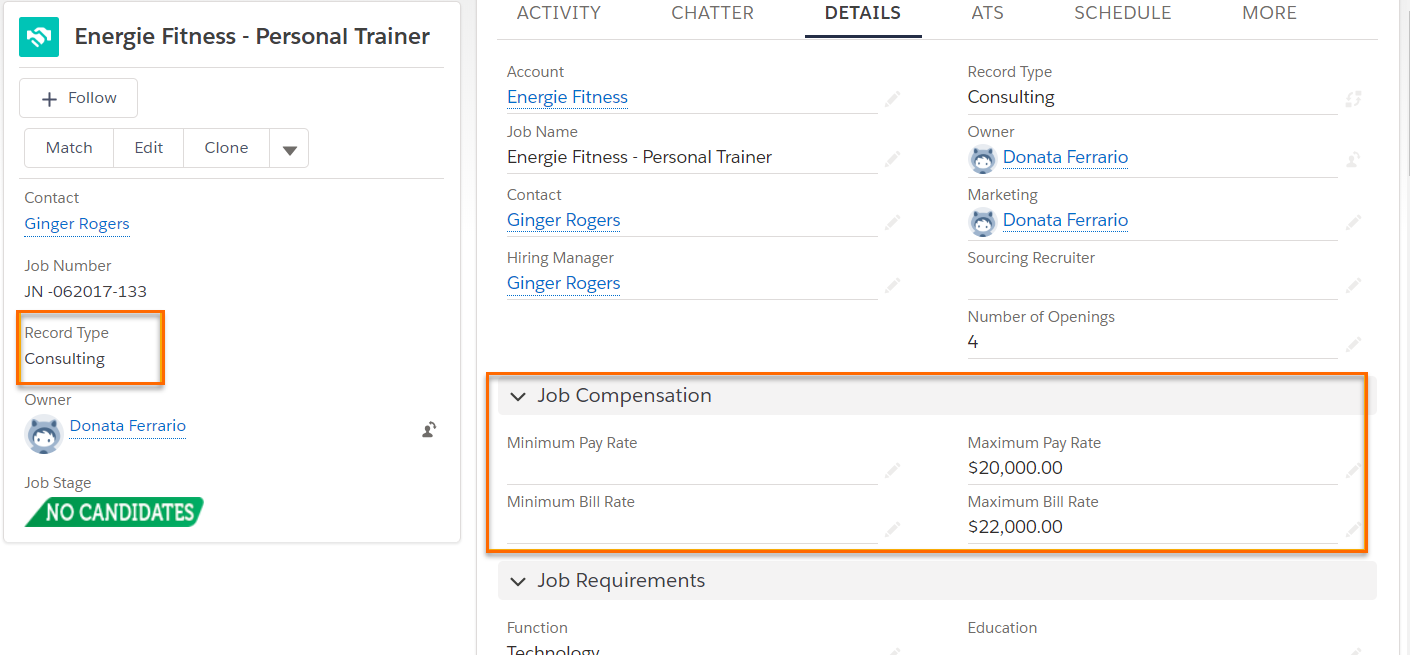This screenshot has width=1410, height=655.
Task: Click Consulting value in Details Record Type field
Action: click(x=1011, y=97)
